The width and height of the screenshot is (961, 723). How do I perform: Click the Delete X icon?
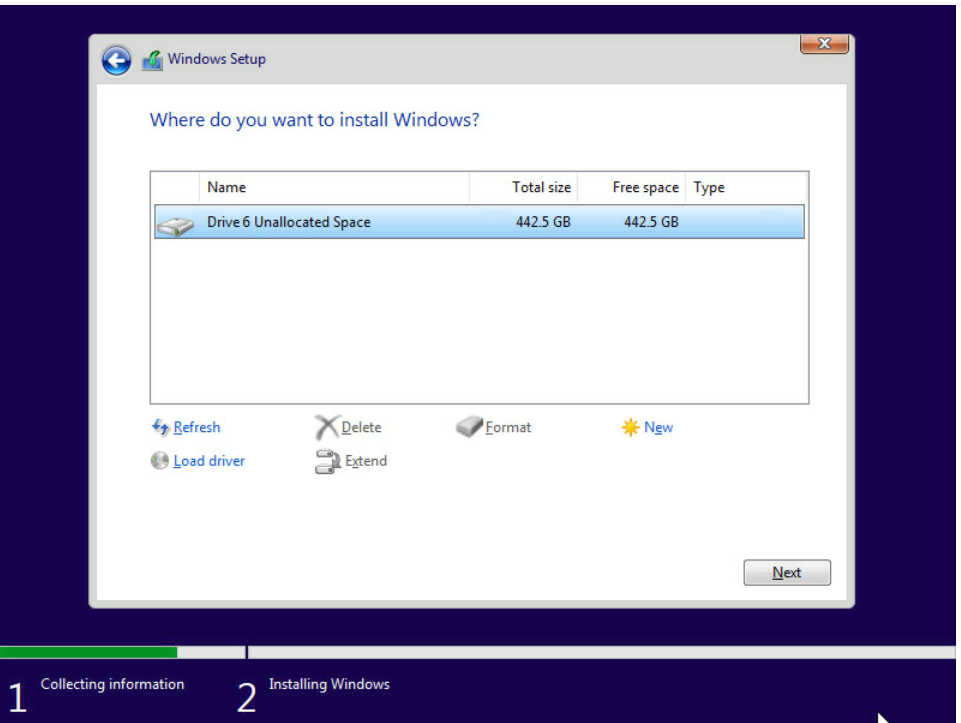pyautogui.click(x=327, y=426)
